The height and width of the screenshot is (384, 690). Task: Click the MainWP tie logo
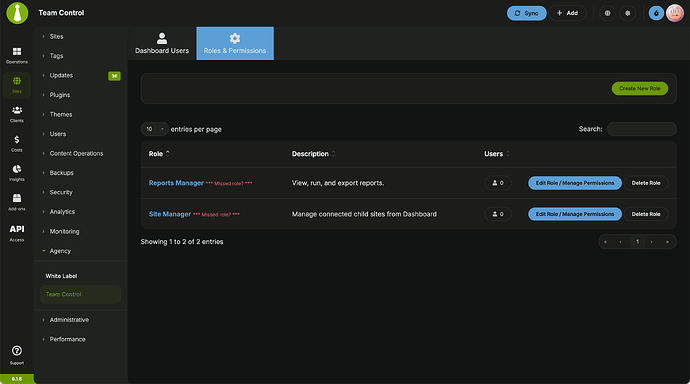(17, 13)
